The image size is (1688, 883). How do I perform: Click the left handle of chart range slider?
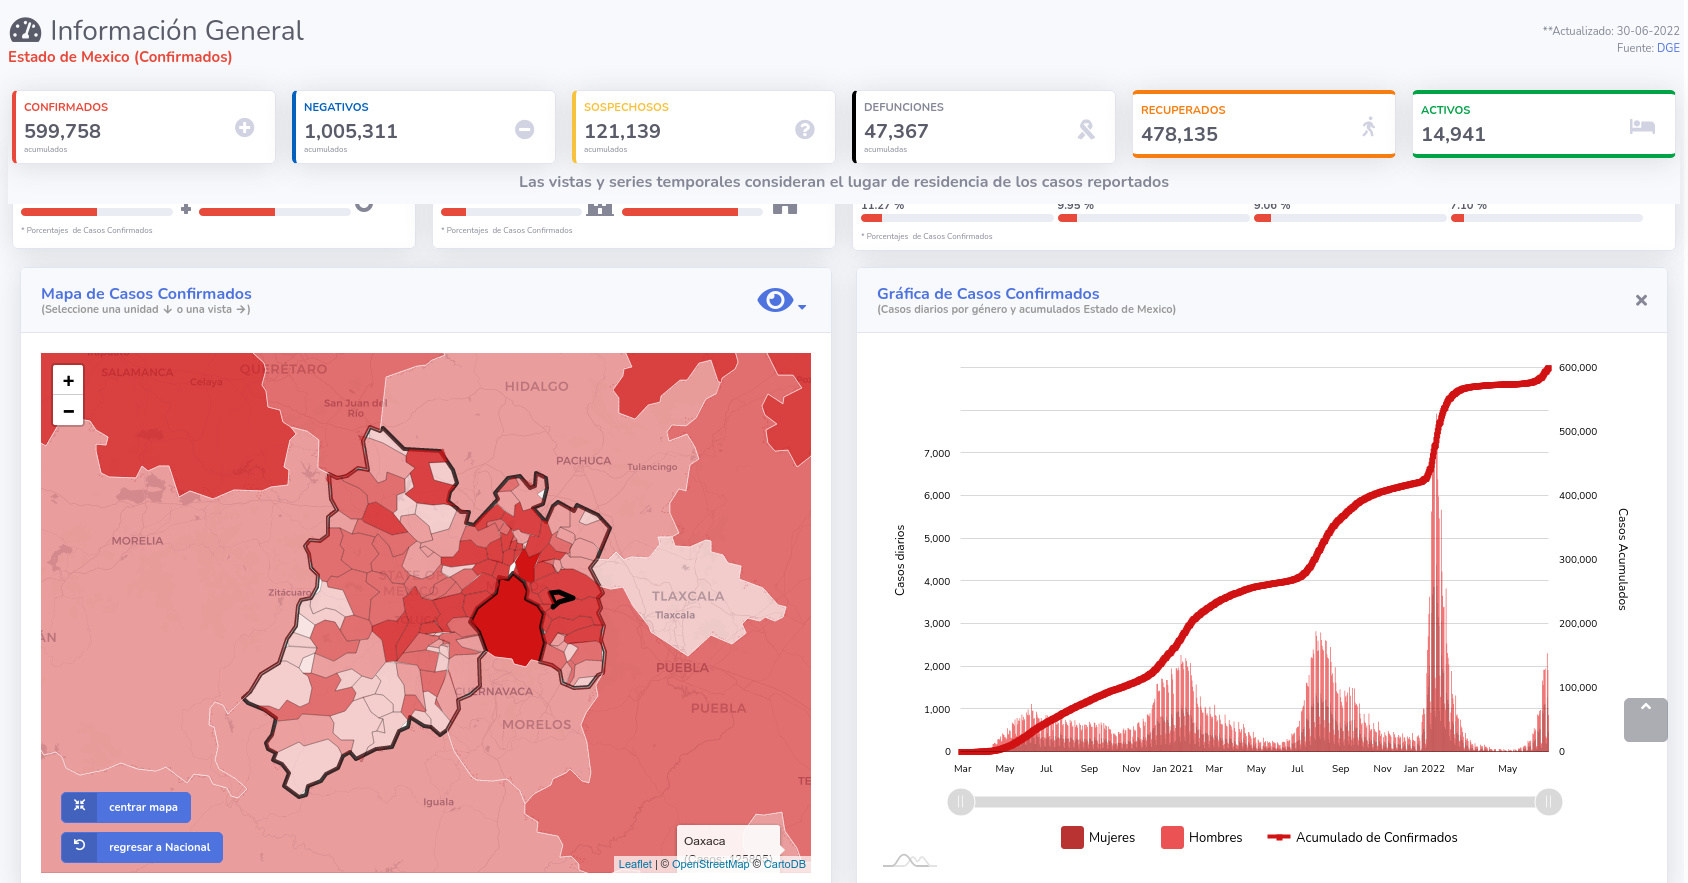pos(960,802)
